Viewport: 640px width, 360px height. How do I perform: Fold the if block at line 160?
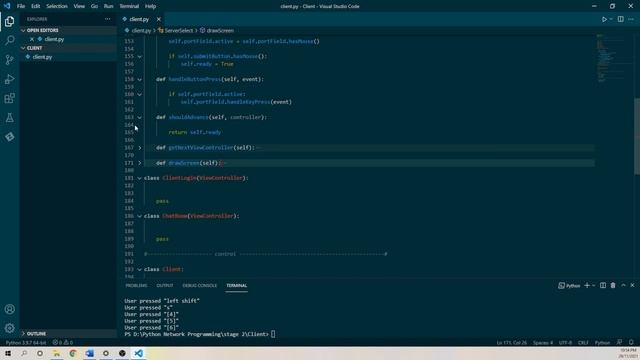tap(140, 94)
